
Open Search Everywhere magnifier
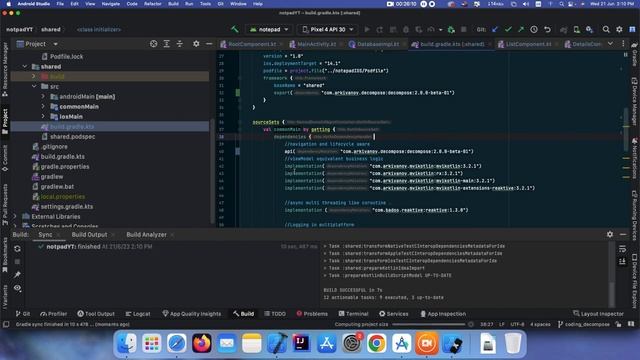coord(606,29)
